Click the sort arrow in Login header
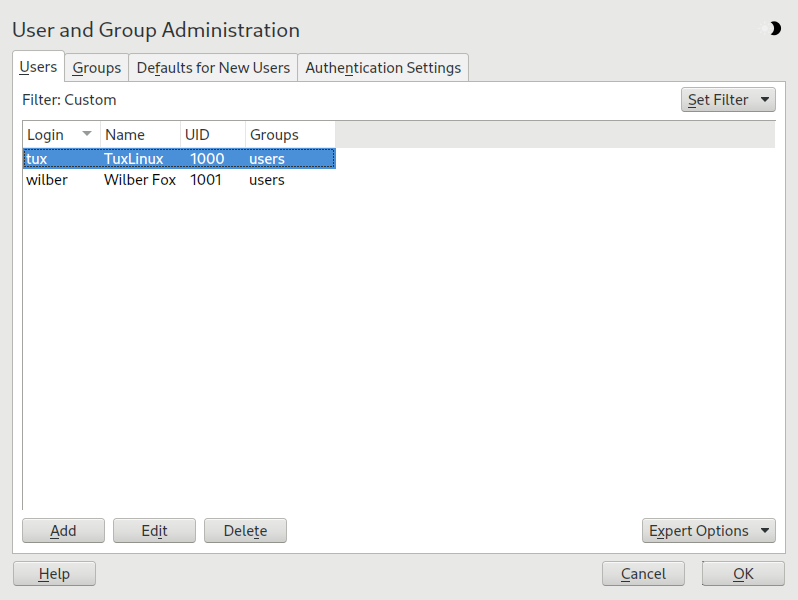Screen dimensions: 798x600 click(x=87, y=134)
